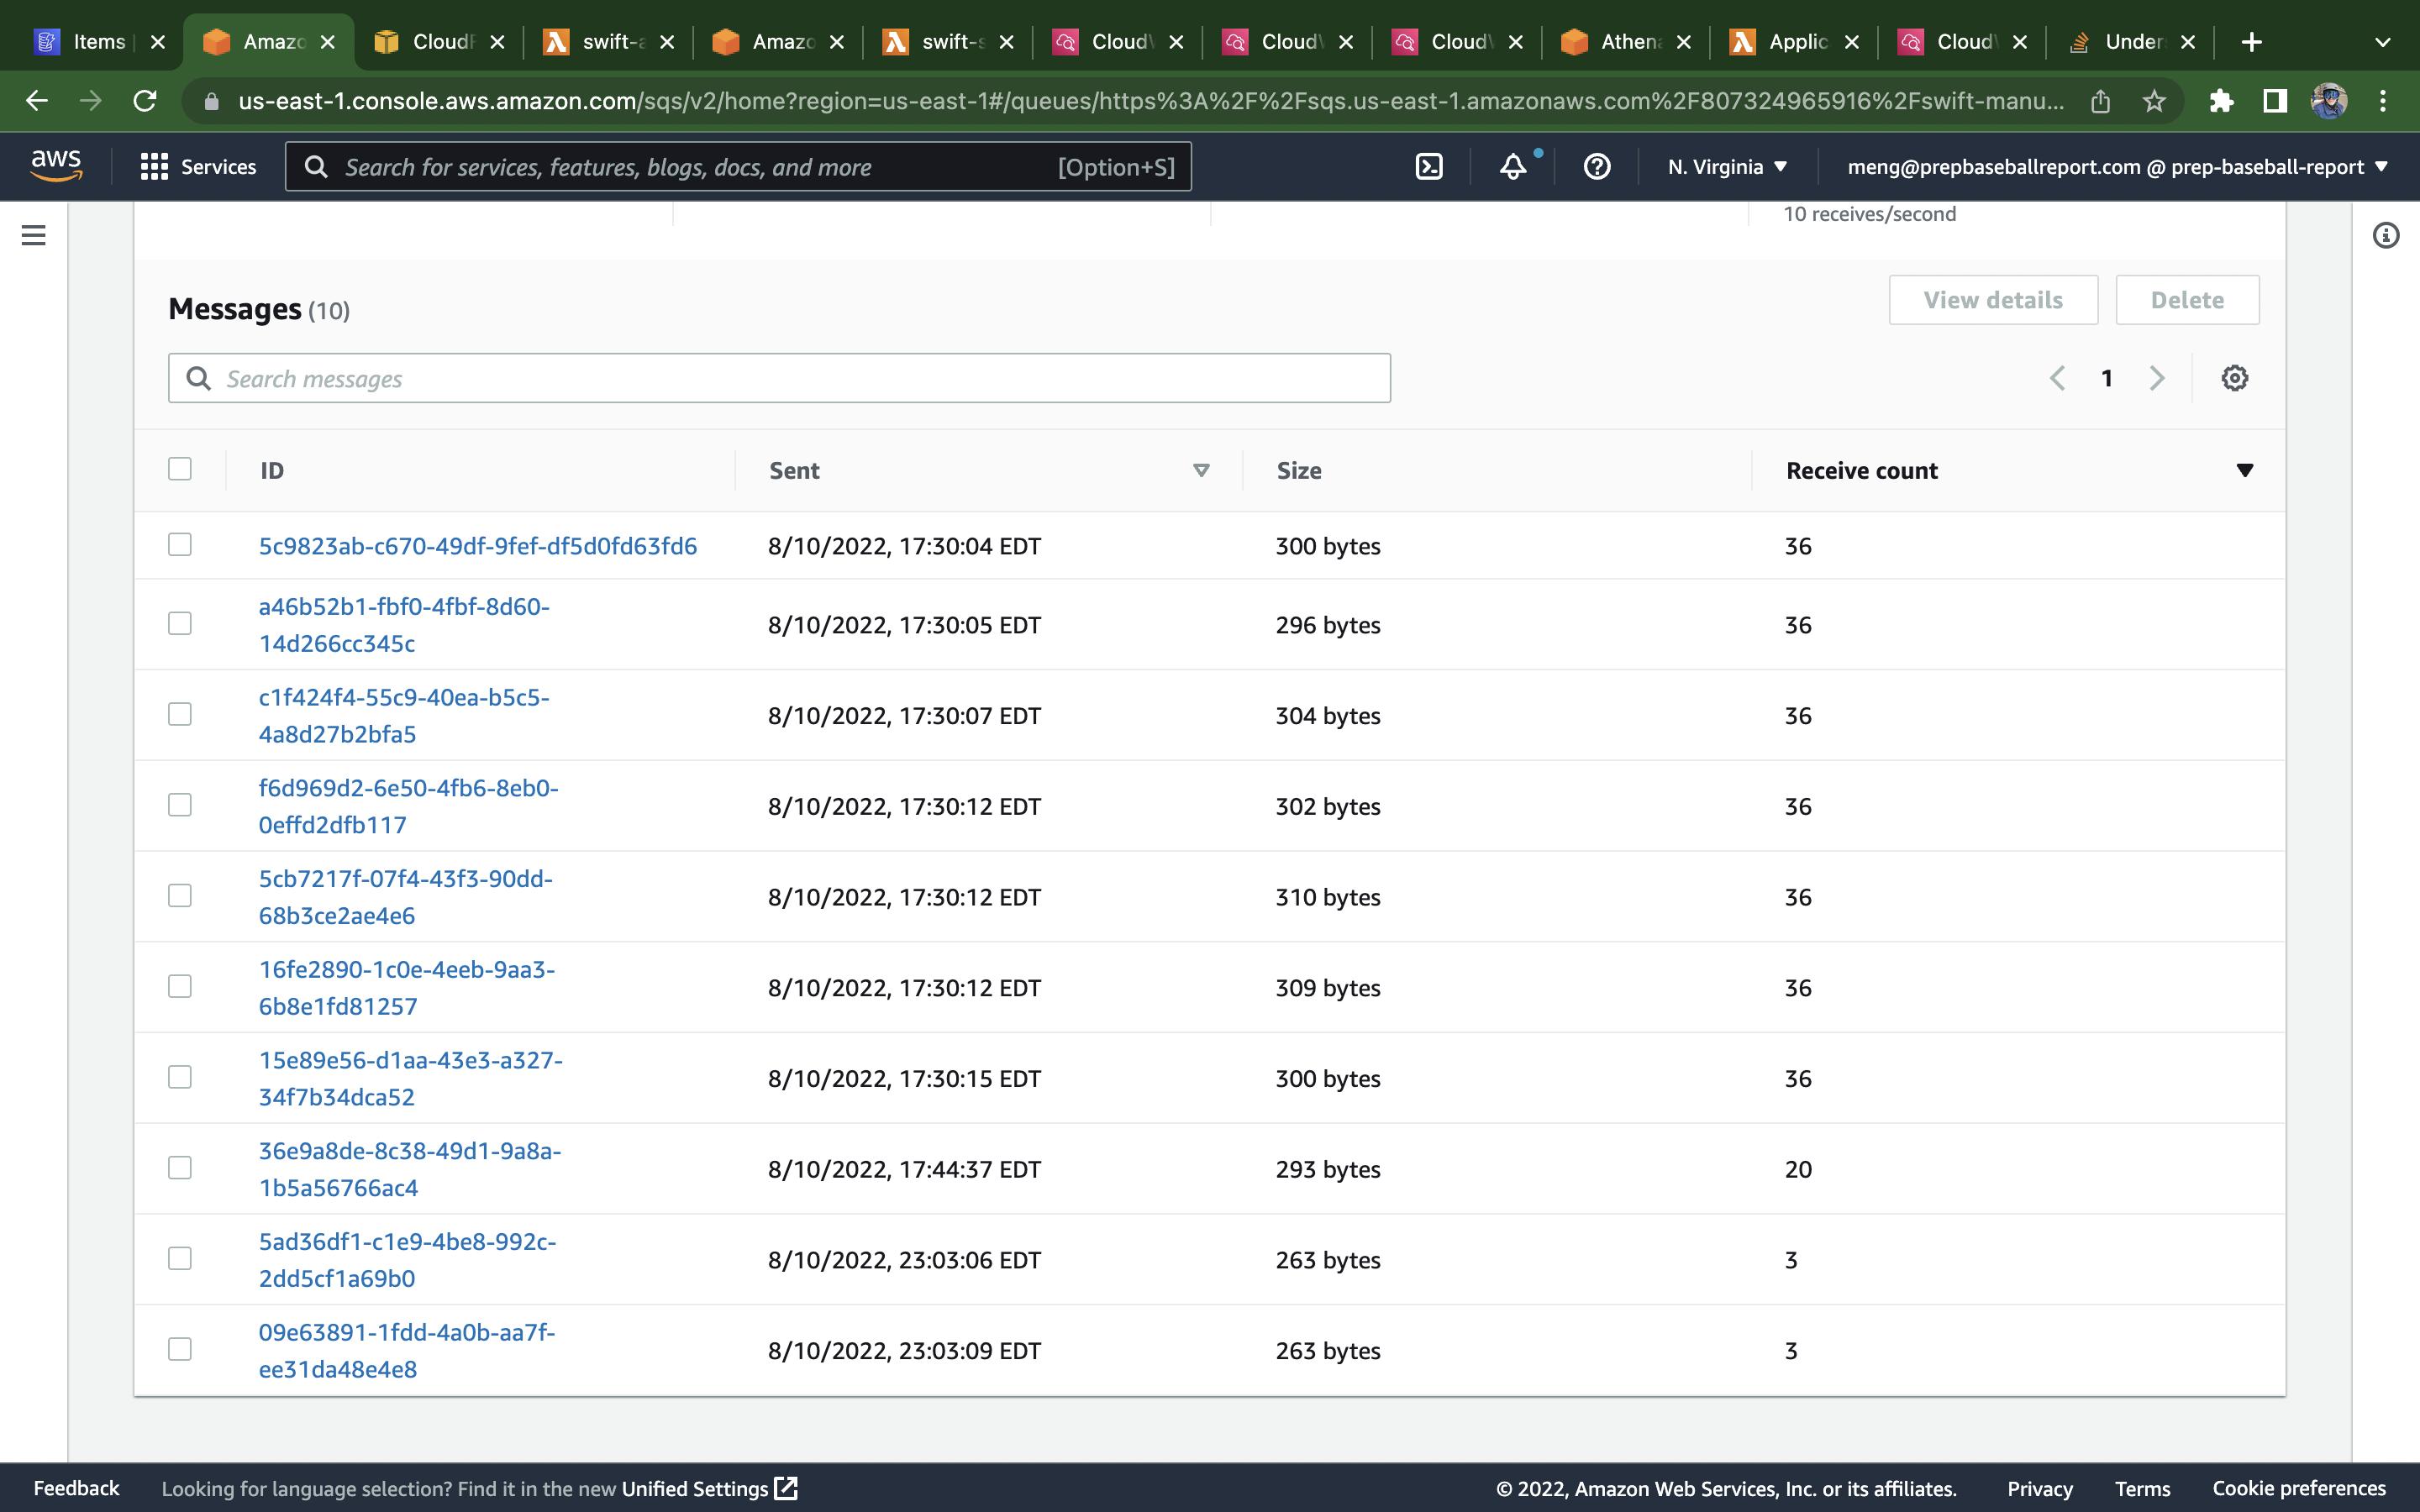
Task: Click the browser forward arrow
Action: (x=91, y=101)
